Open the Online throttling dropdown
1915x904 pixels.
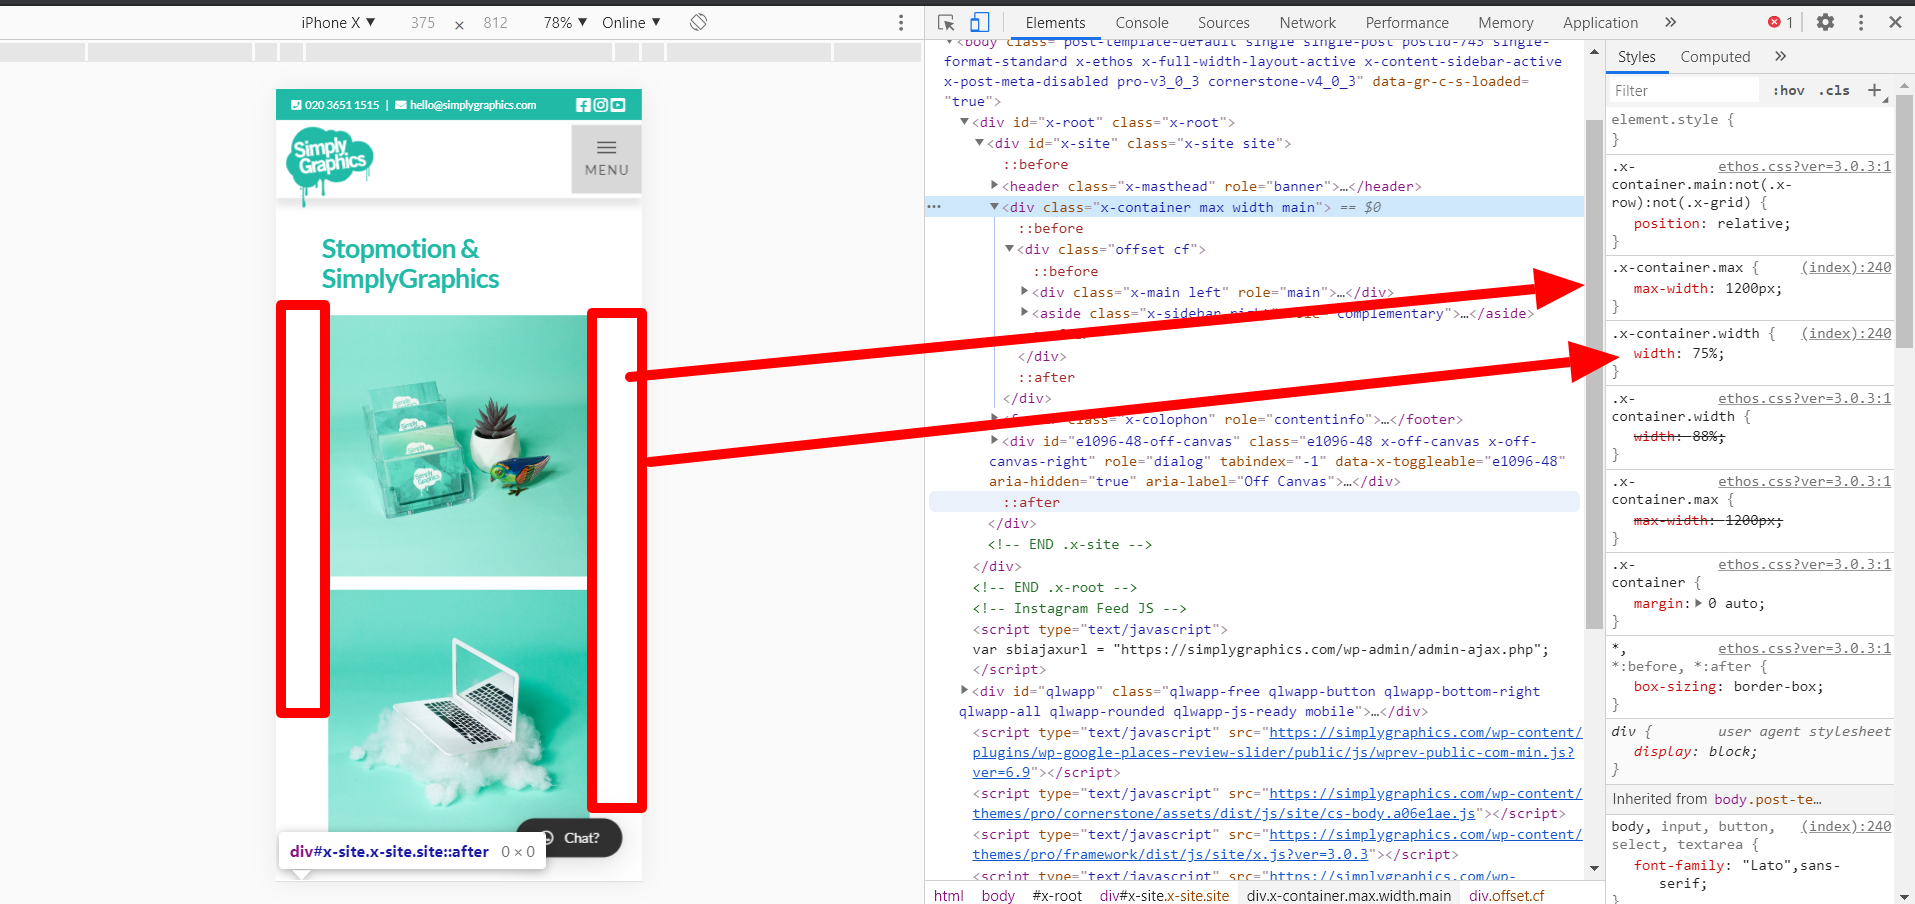click(631, 22)
